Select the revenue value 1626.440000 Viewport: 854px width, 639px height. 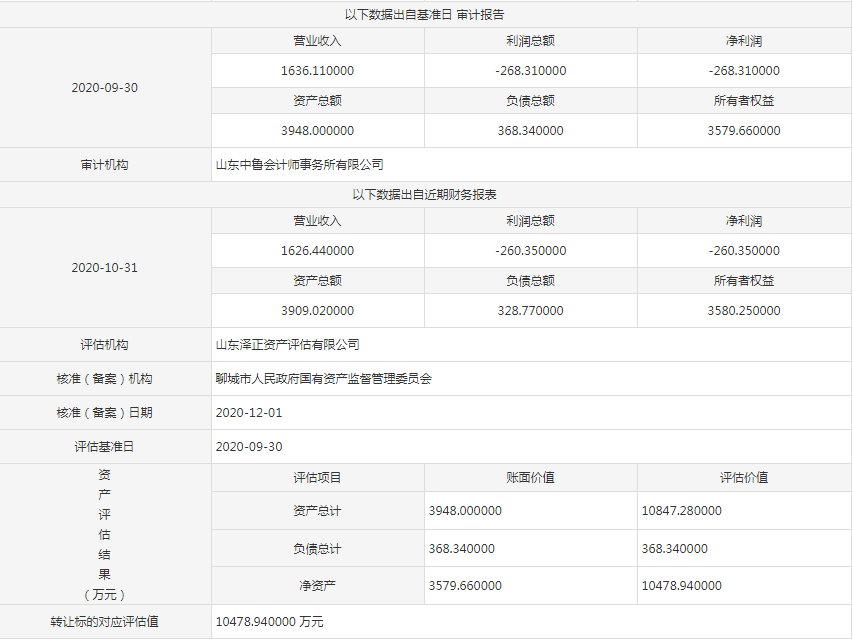click(x=317, y=251)
